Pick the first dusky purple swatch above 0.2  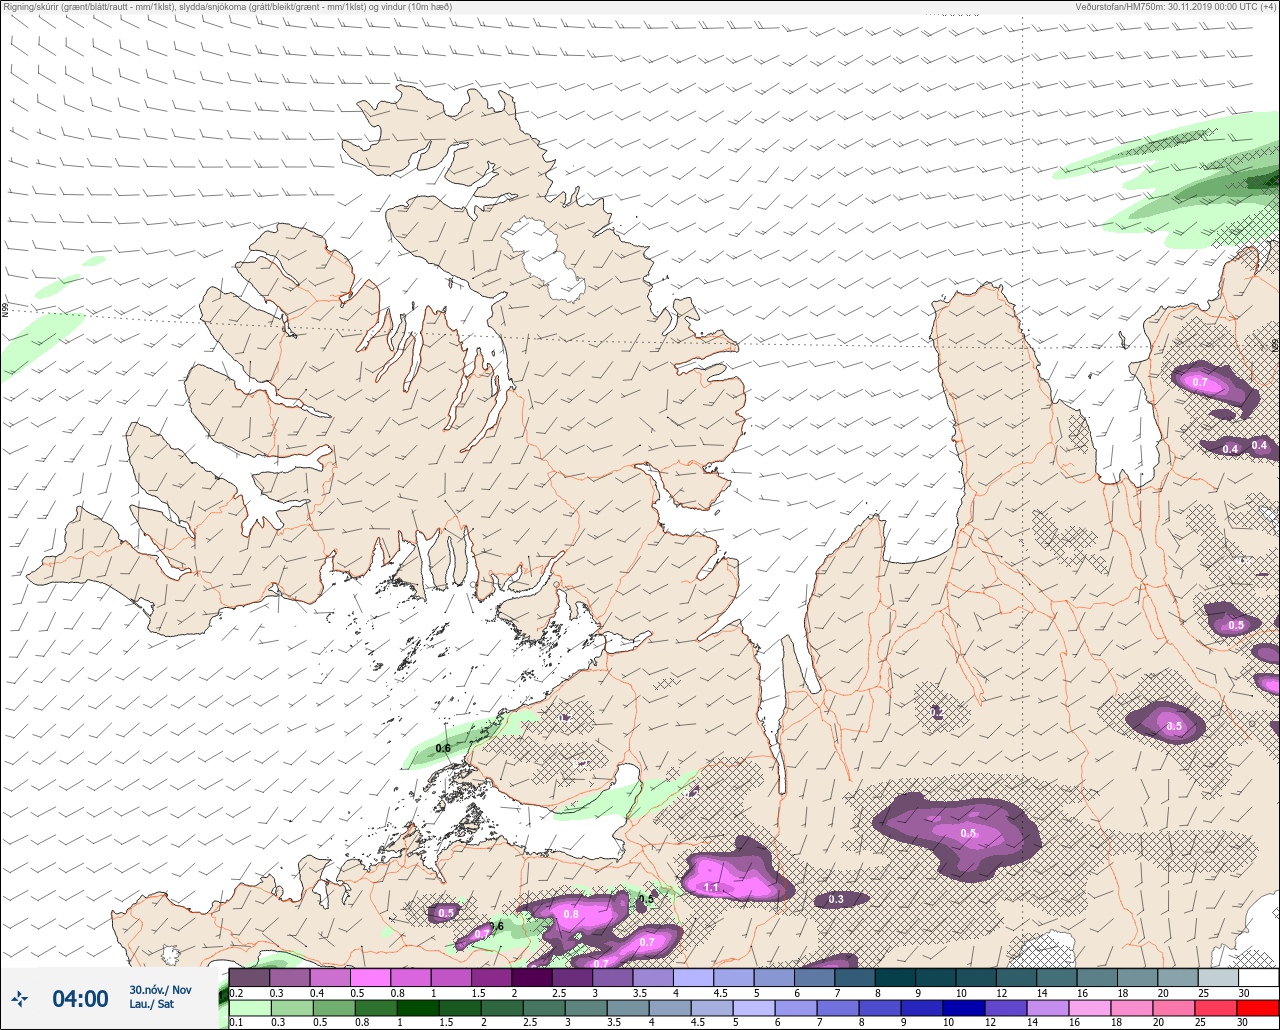(249, 977)
